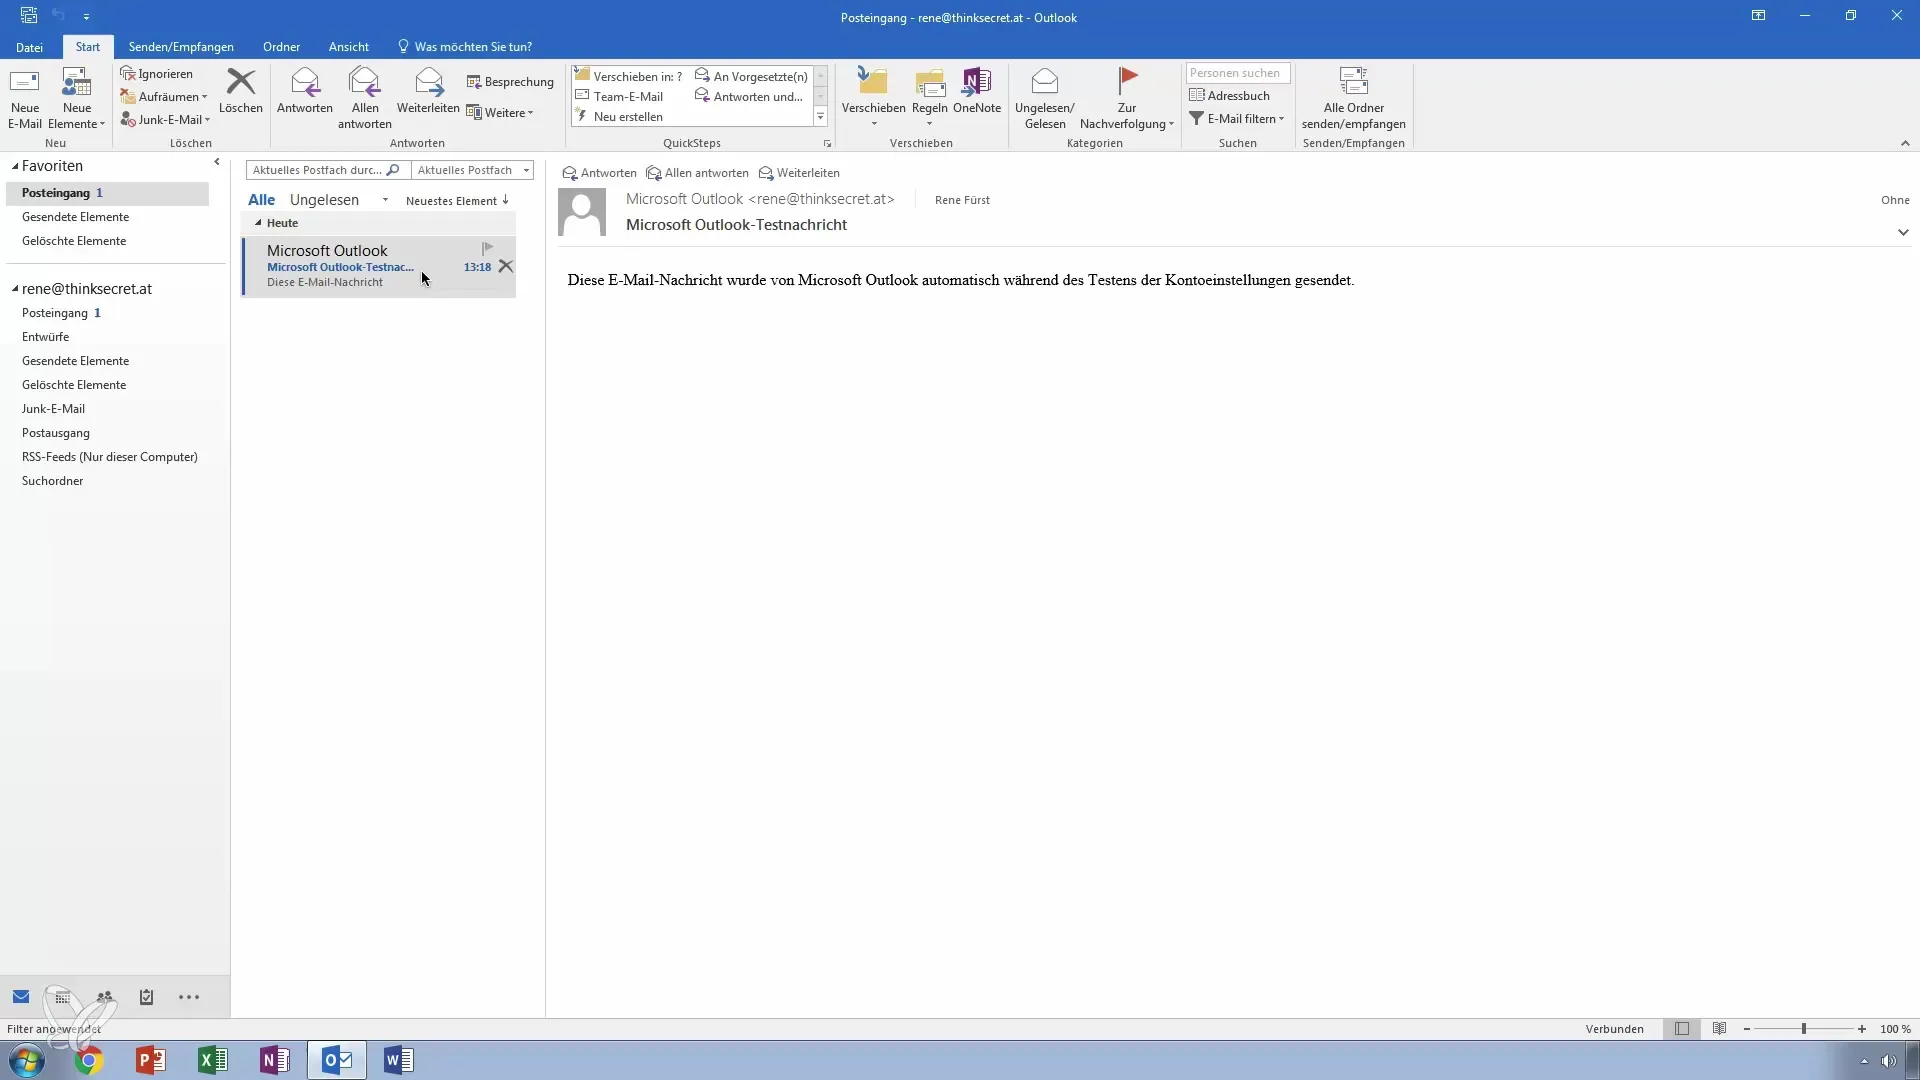Open Tasks view icon
The width and height of the screenshot is (1920, 1080).
pos(147,997)
